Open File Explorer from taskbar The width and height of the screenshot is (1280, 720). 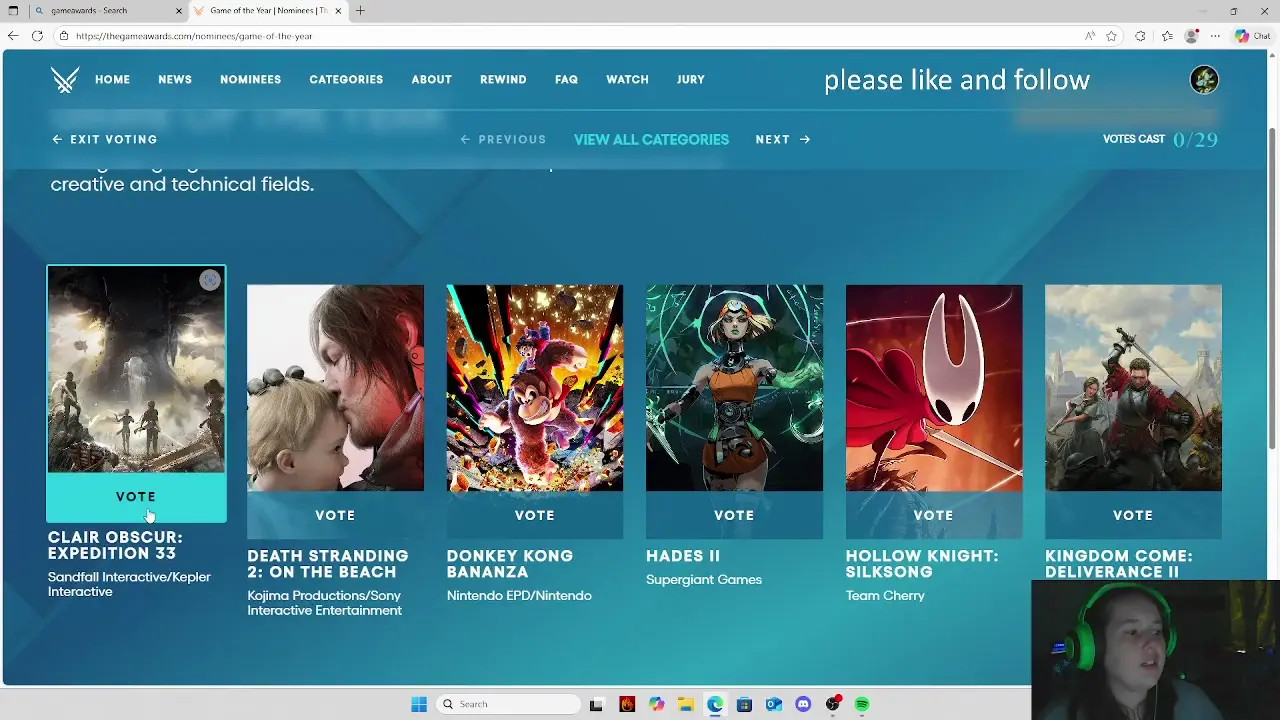(x=685, y=704)
